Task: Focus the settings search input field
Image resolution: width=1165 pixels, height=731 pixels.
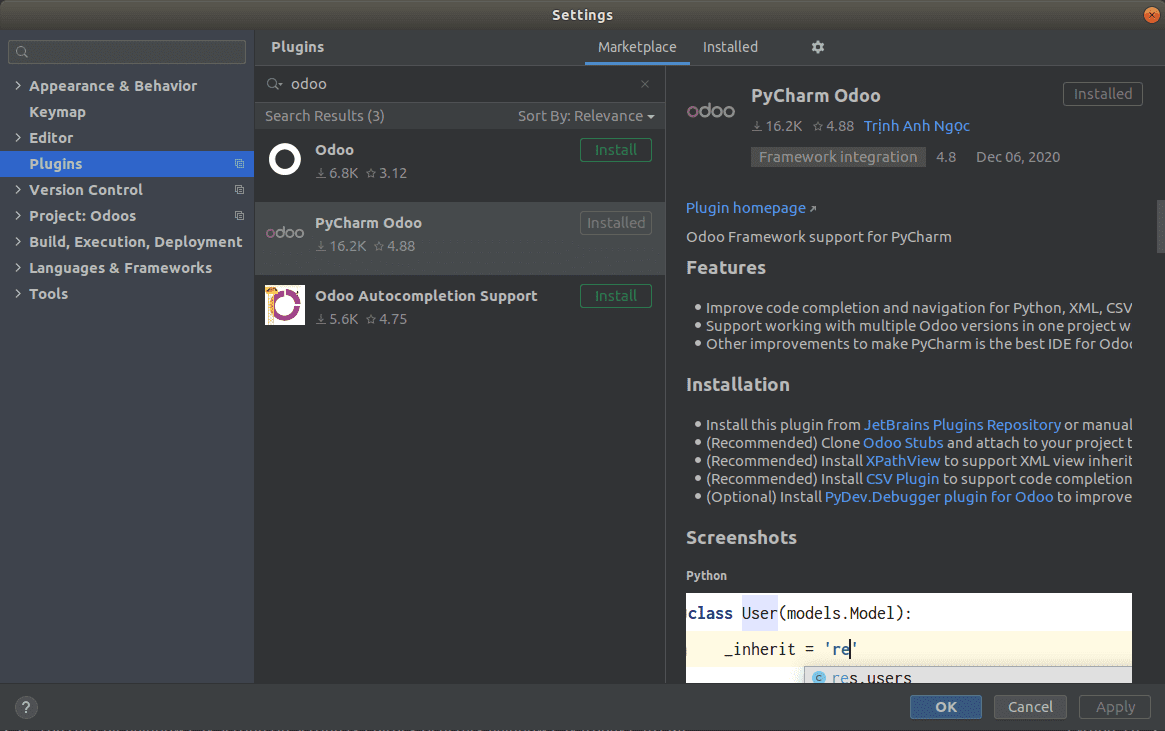Action: tap(126, 52)
